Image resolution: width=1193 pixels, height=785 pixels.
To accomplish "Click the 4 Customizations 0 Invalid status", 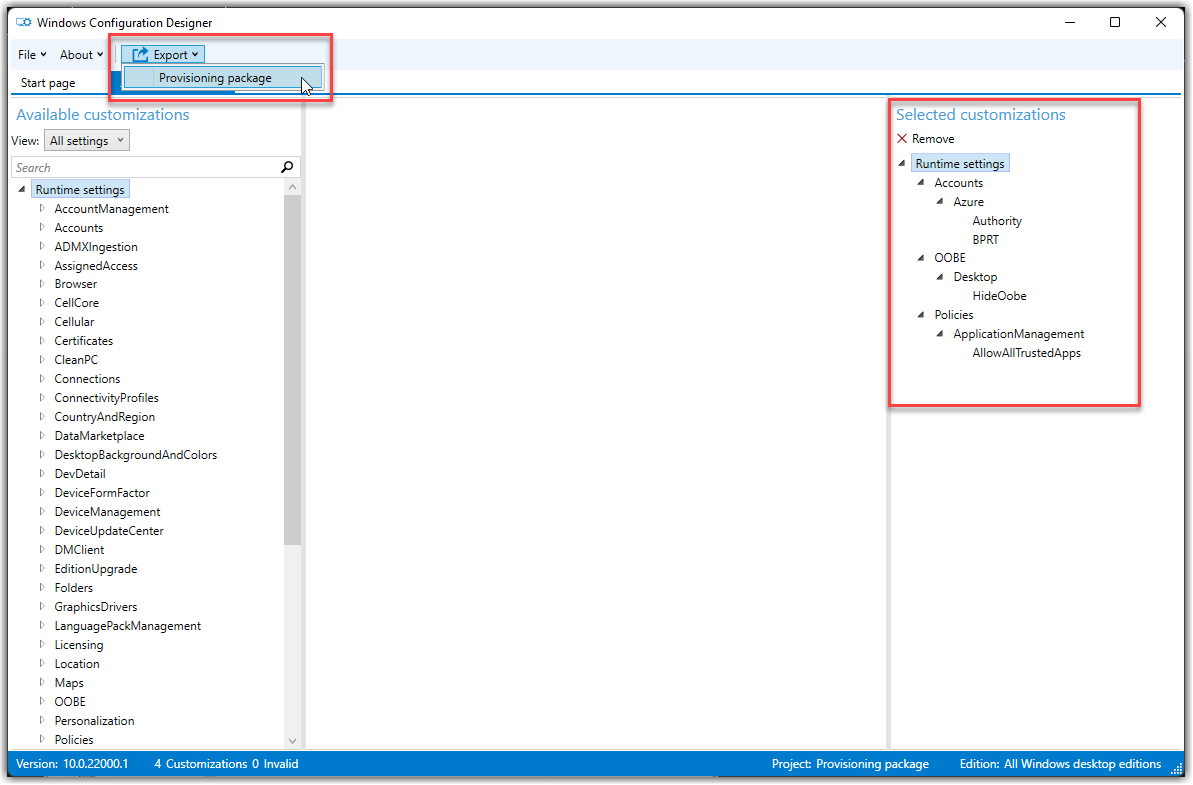I will coord(226,764).
